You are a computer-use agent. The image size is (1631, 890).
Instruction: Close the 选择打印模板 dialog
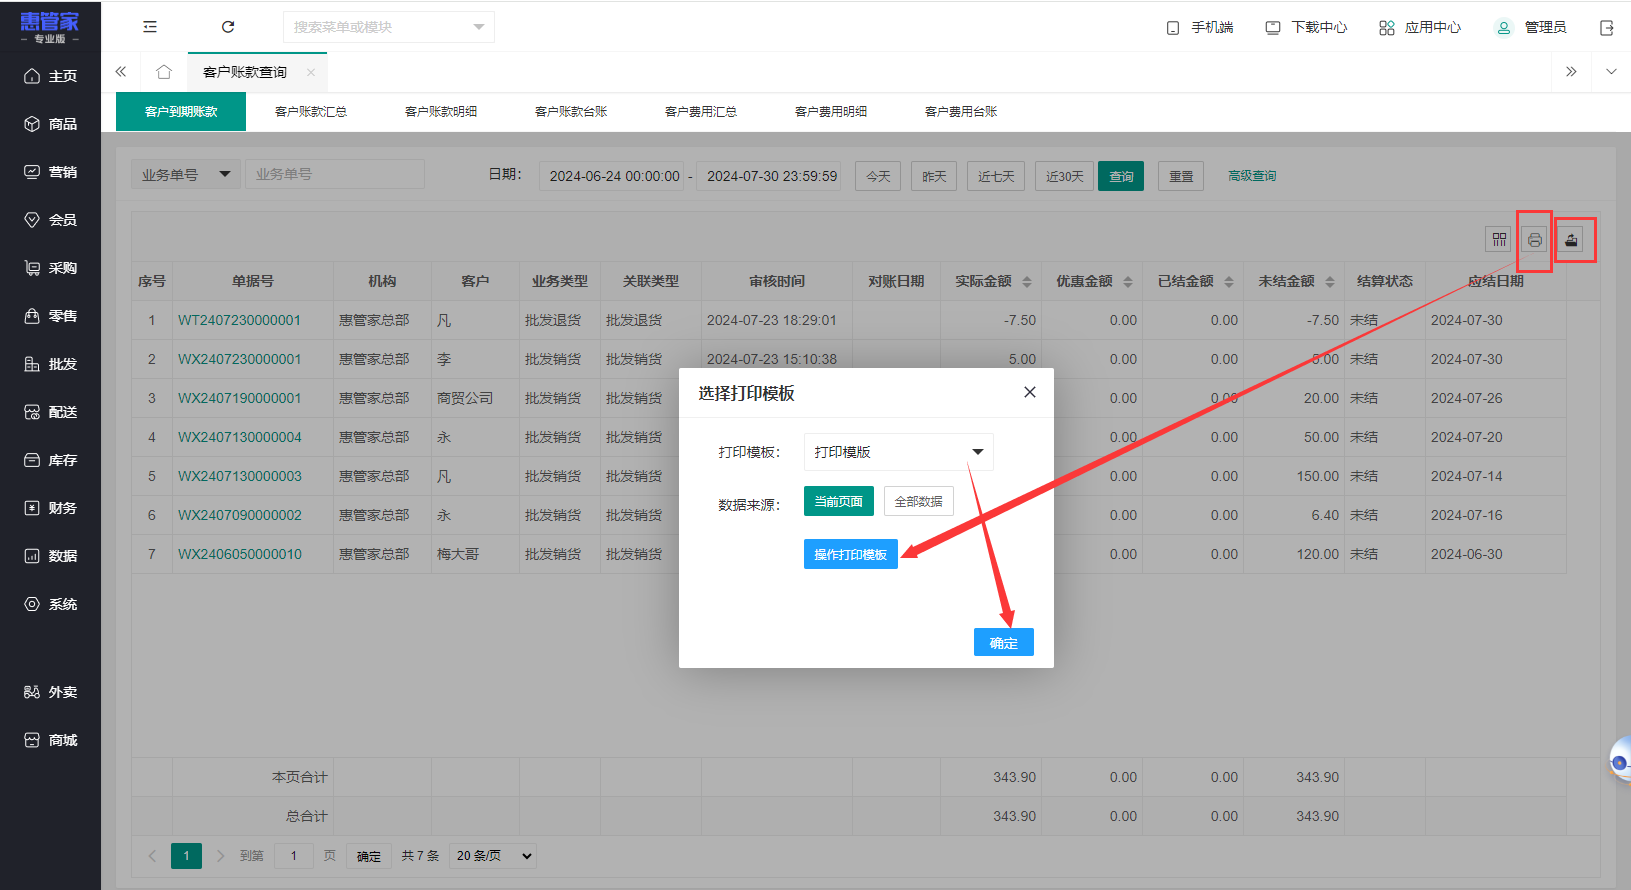click(x=1030, y=392)
